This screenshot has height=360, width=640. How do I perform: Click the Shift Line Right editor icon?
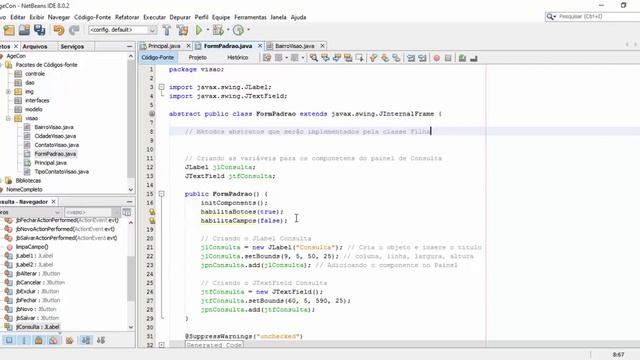click(422, 58)
